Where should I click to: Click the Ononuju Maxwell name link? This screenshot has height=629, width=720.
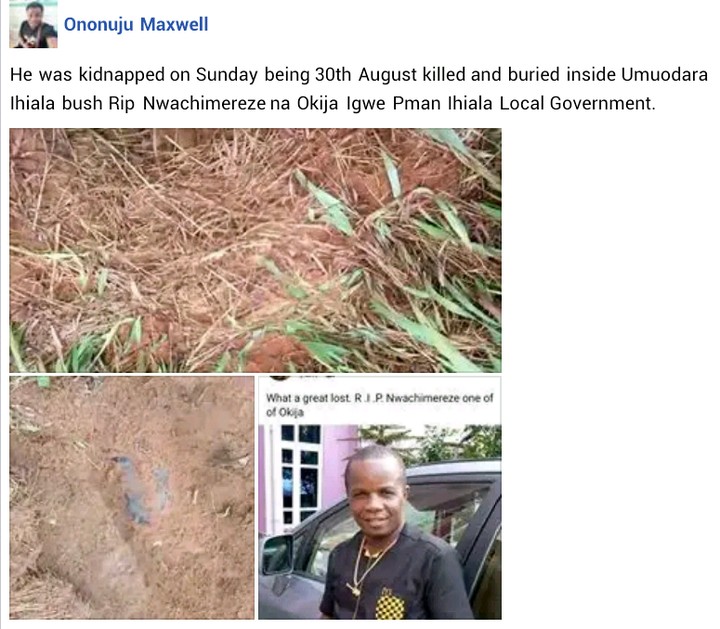136,24
